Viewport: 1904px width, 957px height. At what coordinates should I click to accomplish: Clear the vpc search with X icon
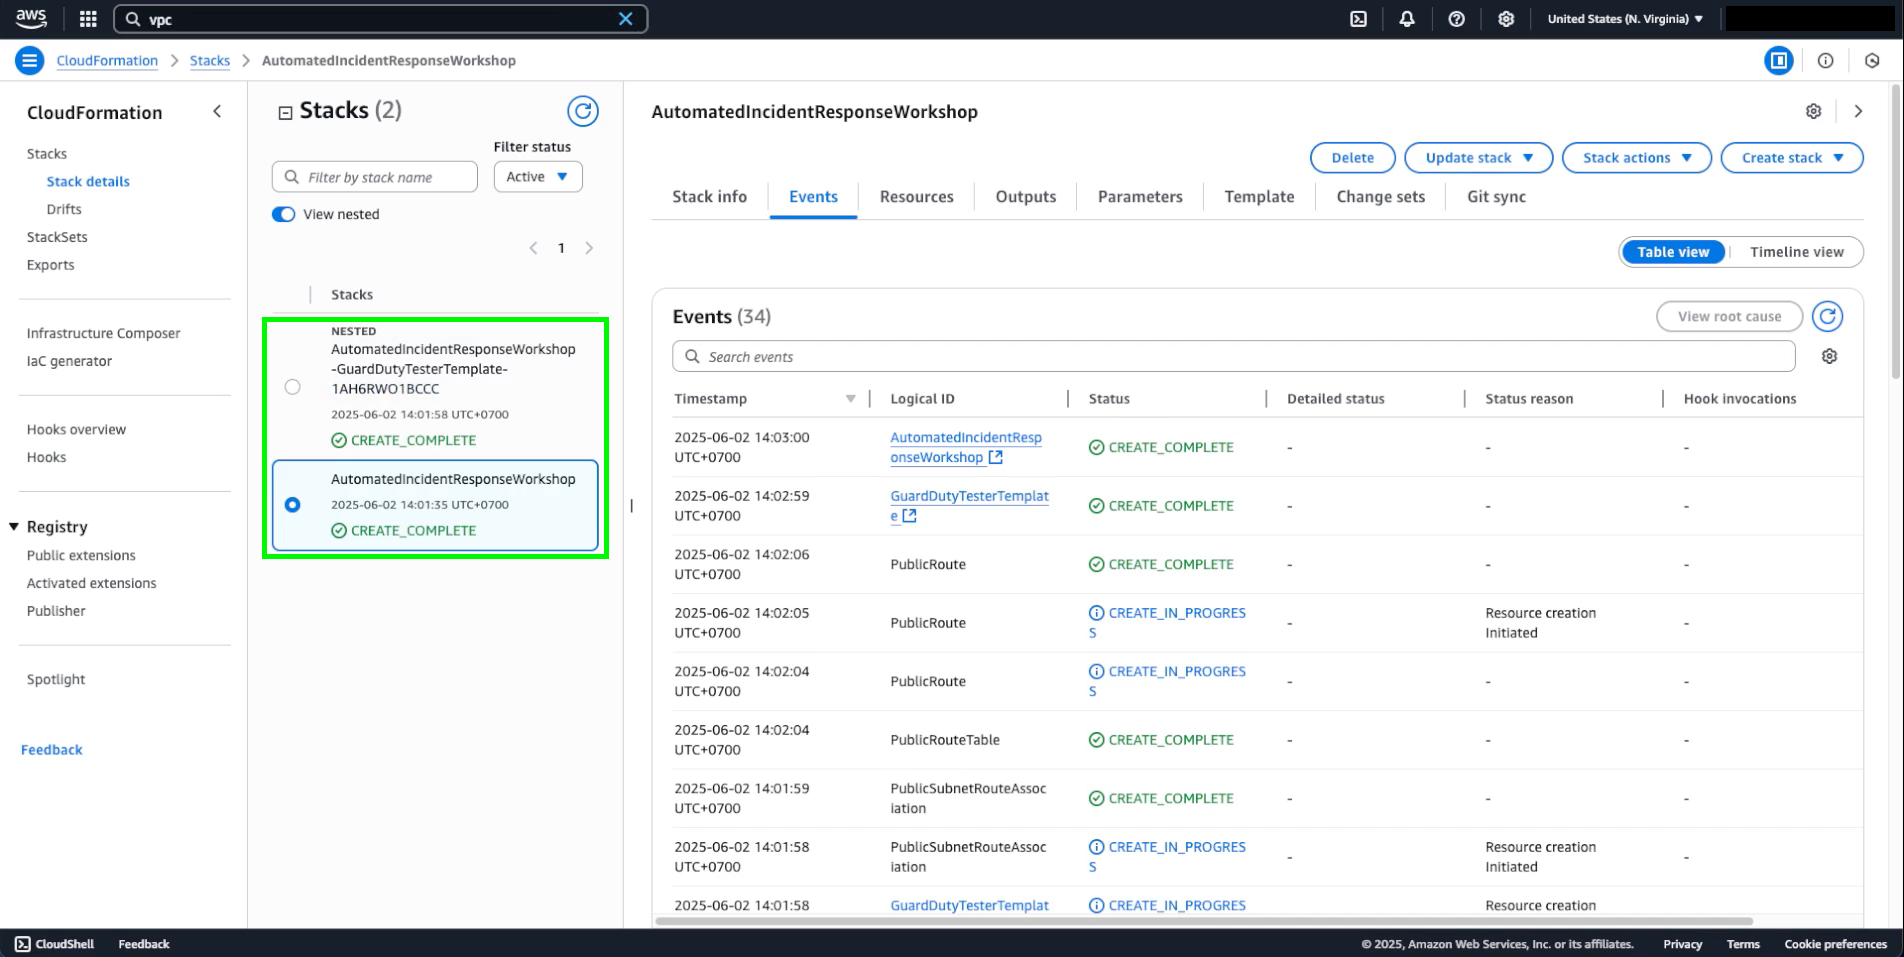tap(625, 19)
